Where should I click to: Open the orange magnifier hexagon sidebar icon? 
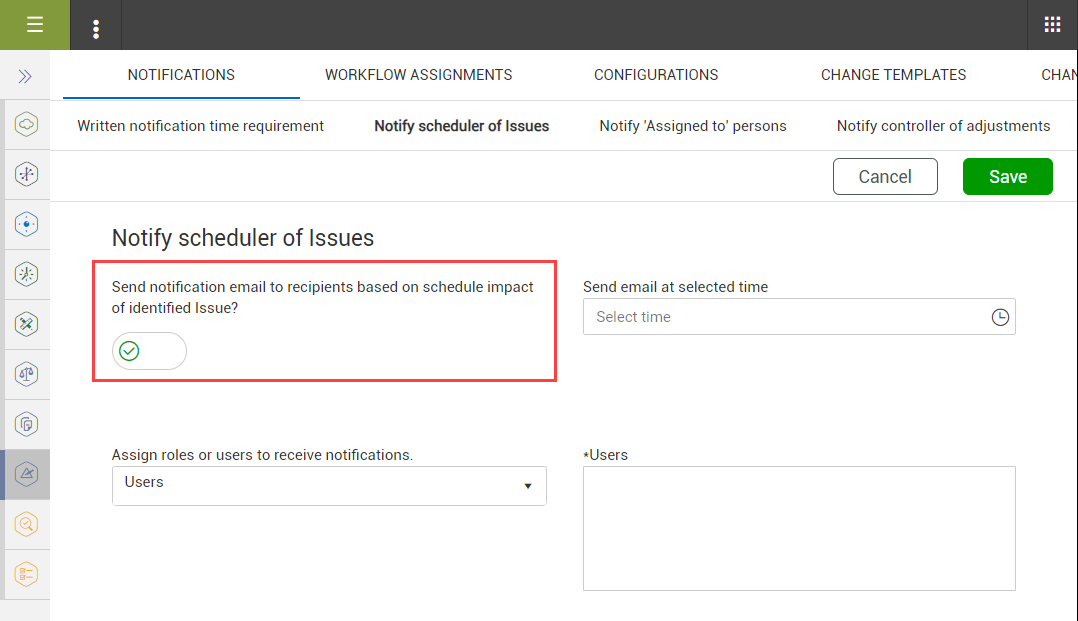(x=26, y=524)
